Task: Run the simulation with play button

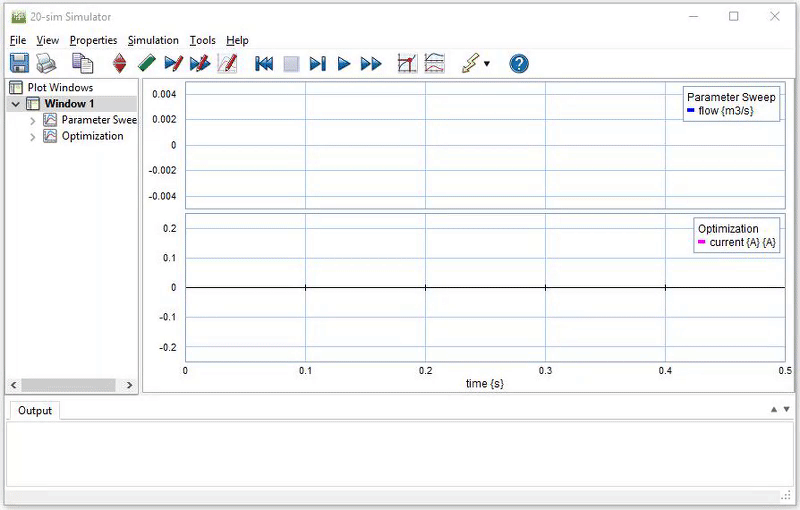Action: [344, 64]
